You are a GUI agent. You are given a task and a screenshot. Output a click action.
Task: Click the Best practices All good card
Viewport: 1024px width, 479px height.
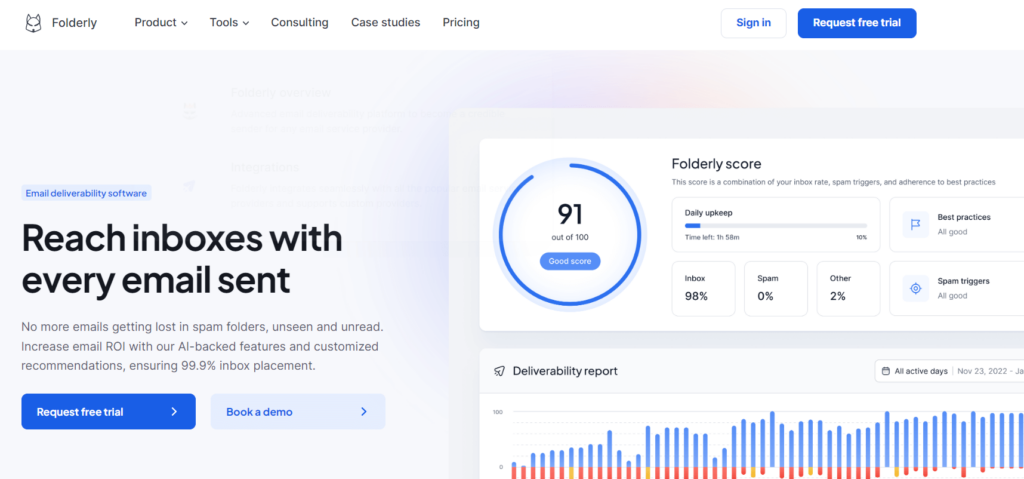pos(957,224)
